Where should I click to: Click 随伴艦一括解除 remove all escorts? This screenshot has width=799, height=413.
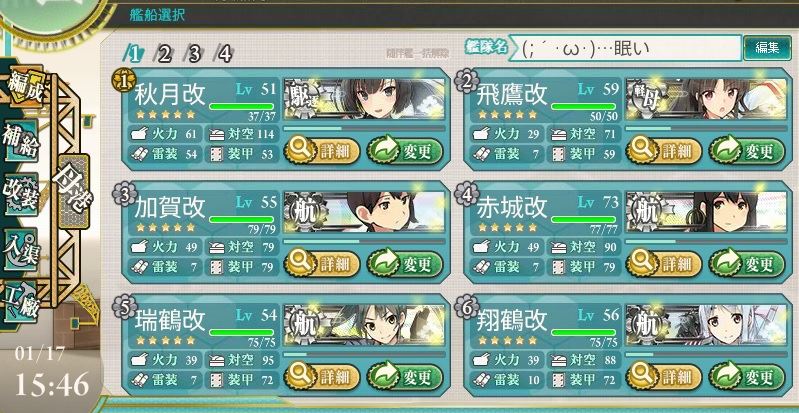418,55
